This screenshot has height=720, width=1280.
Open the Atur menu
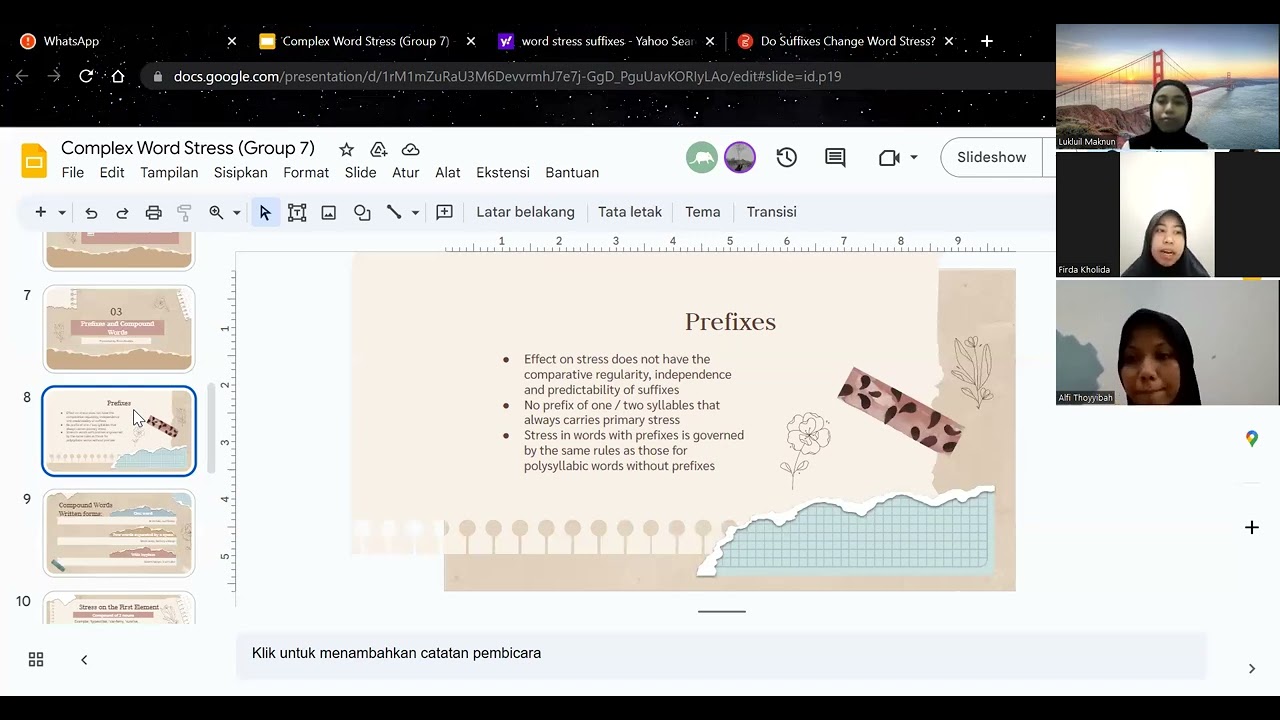(x=406, y=172)
